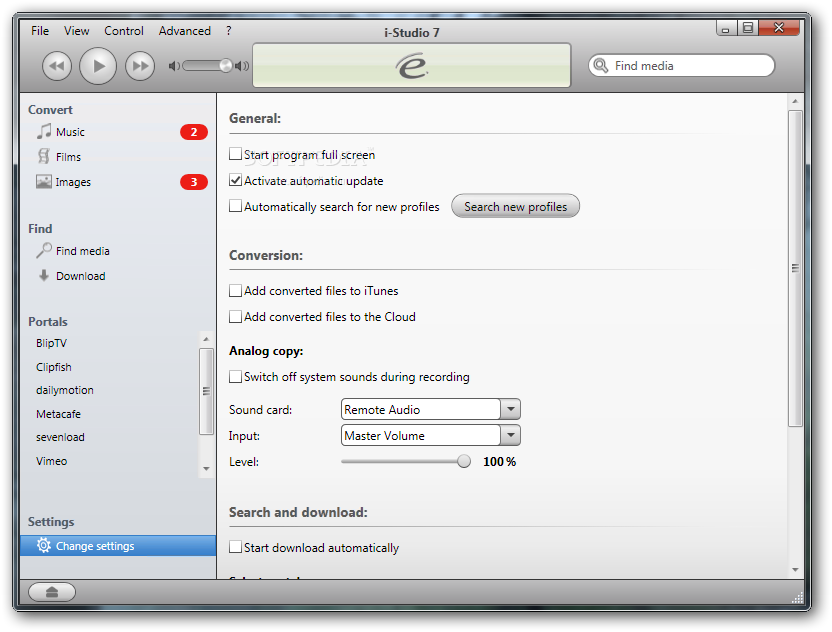Click the rewind playback button
This screenshot has width=832, height=632.
[57, 66]
